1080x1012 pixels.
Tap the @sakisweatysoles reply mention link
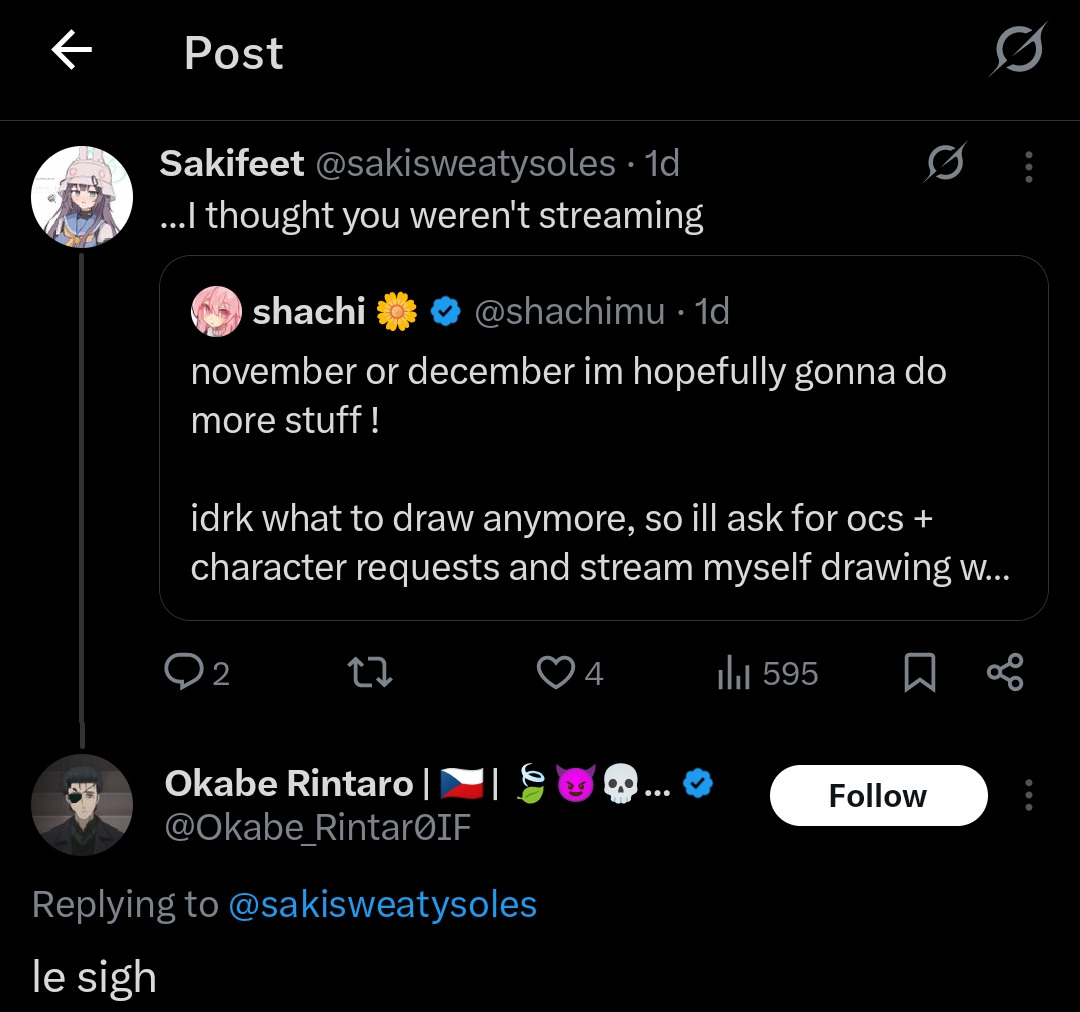(x=382, y=905)
